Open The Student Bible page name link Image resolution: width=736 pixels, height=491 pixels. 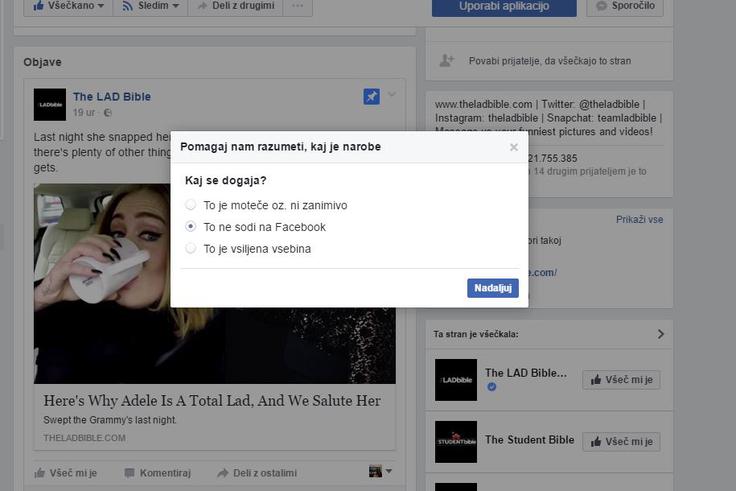click(529, 440)
